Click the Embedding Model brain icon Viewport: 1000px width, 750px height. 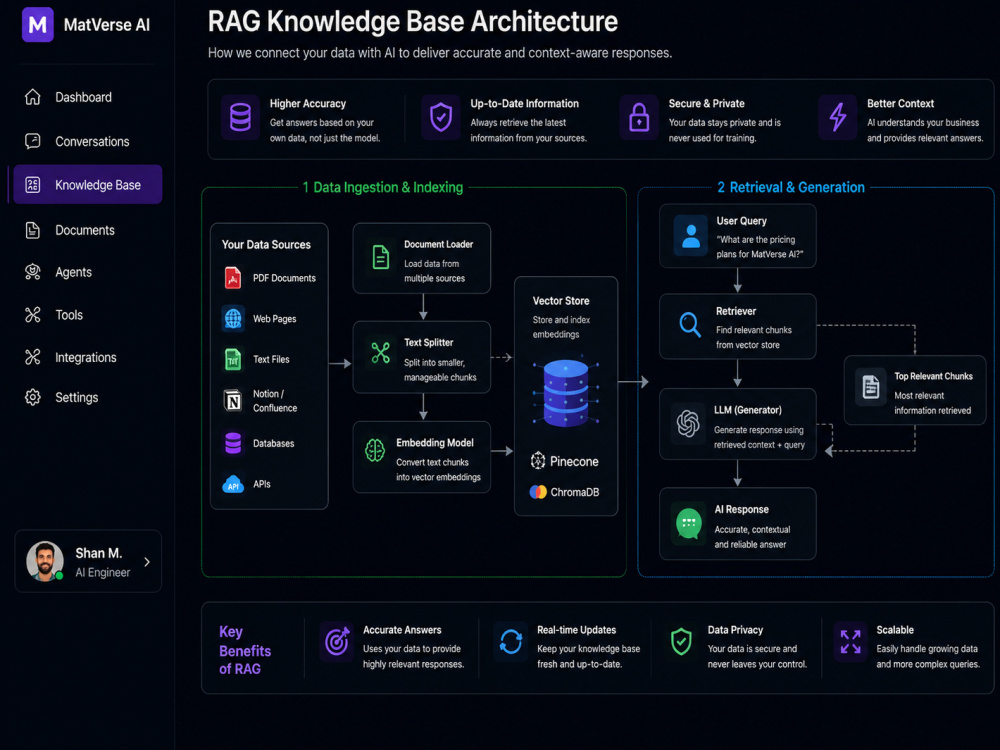[x=375, y=450]
